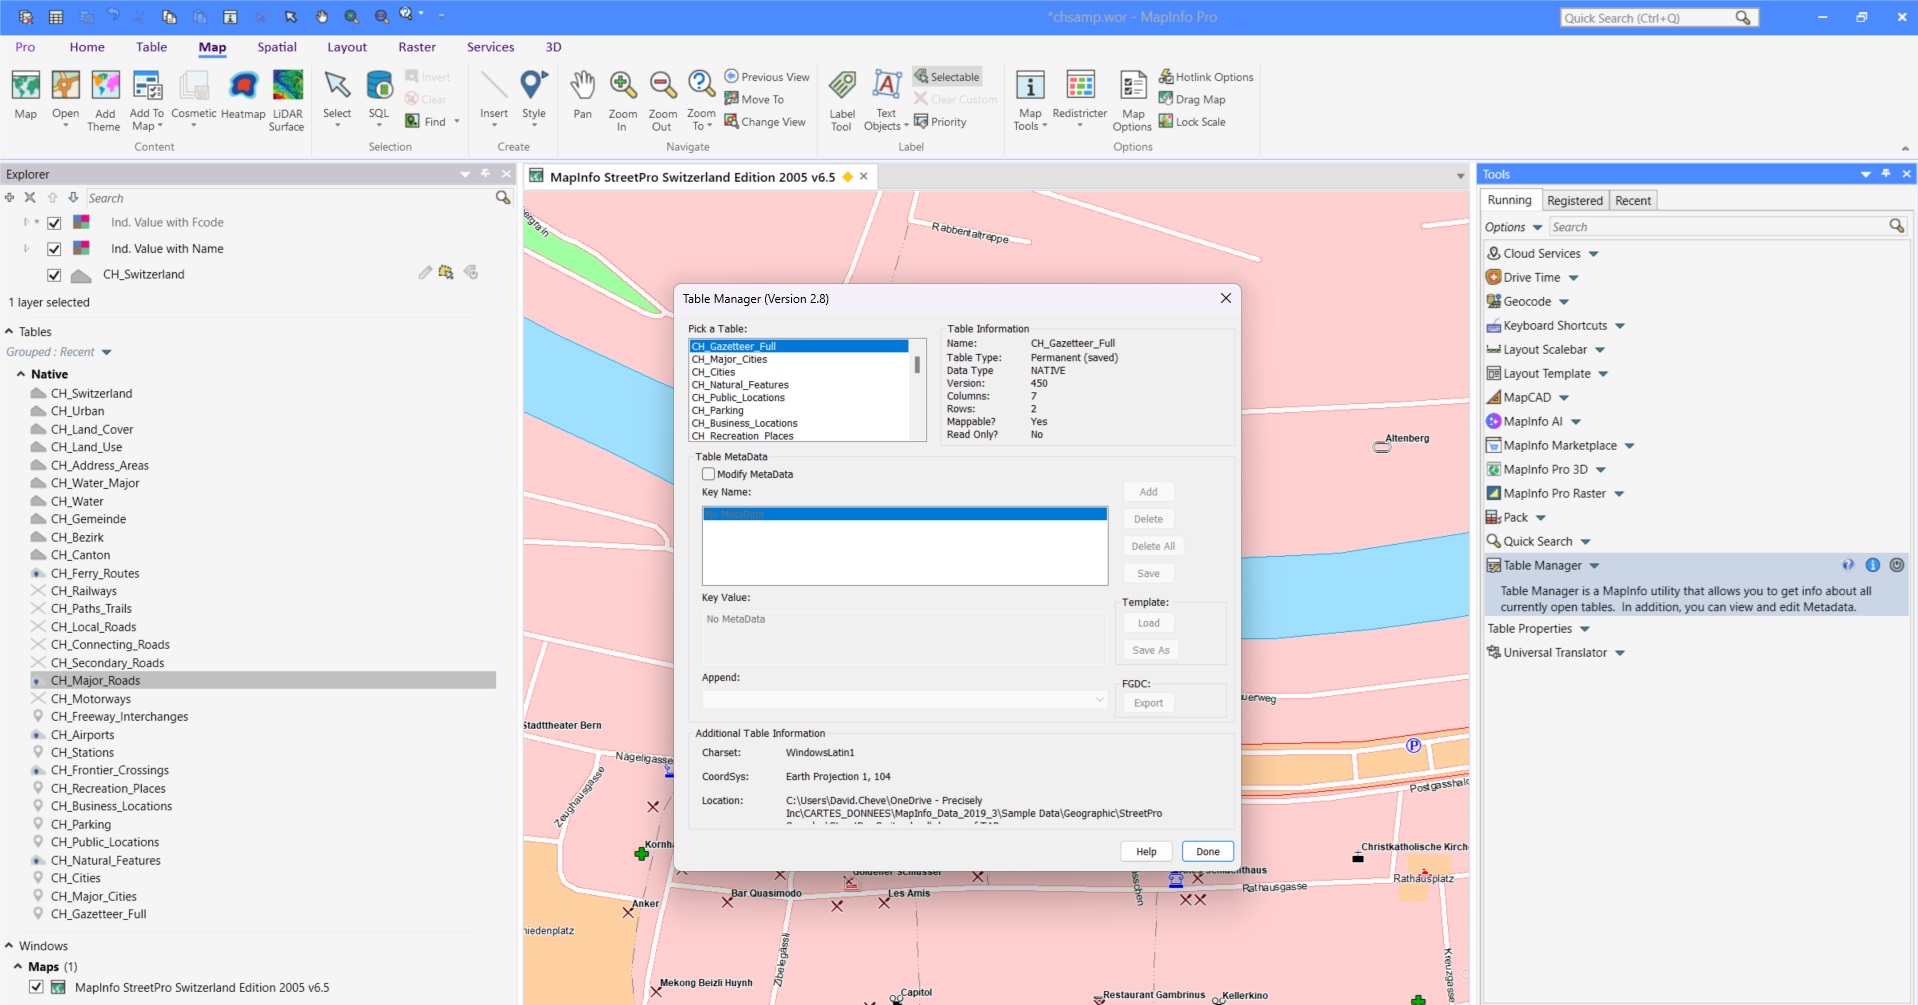
Task: Collapse the Windows section
Action: click(x=9, y=946)
